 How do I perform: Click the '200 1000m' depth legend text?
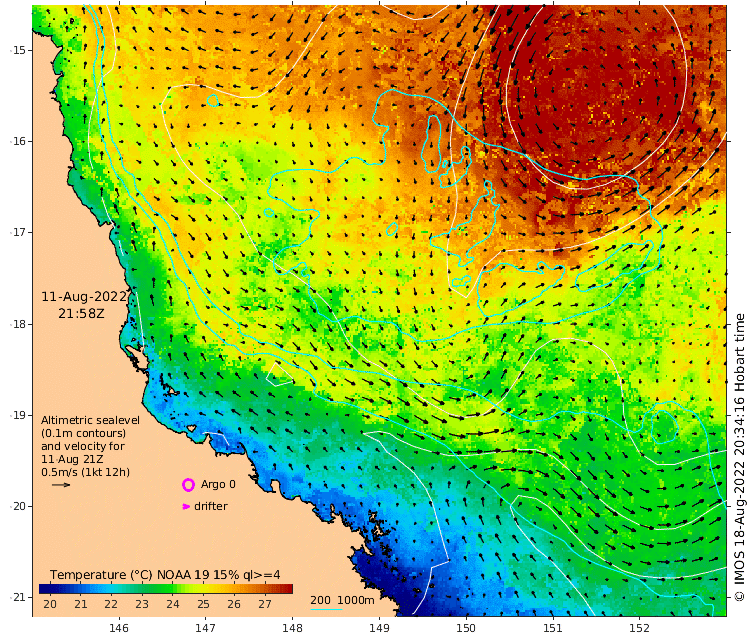[x=342, y=600]
